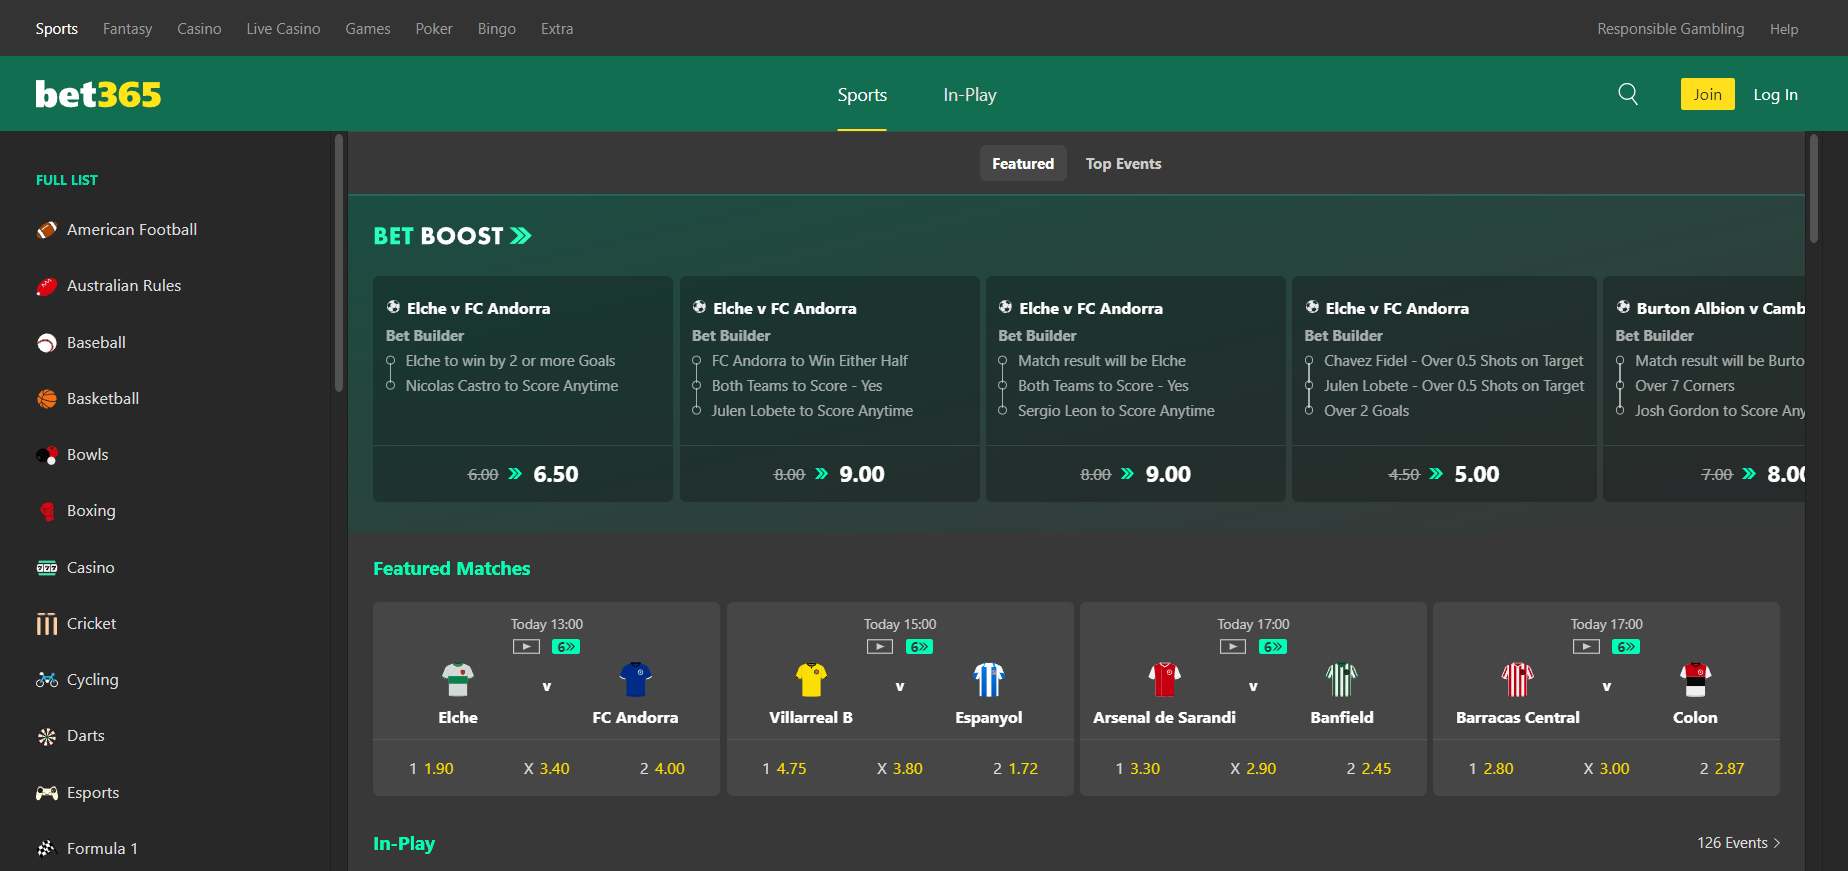The height and width of the screenshot is (871, 1848).
Task: Click the yellow Join button
Action: [x=1708, y=94]
